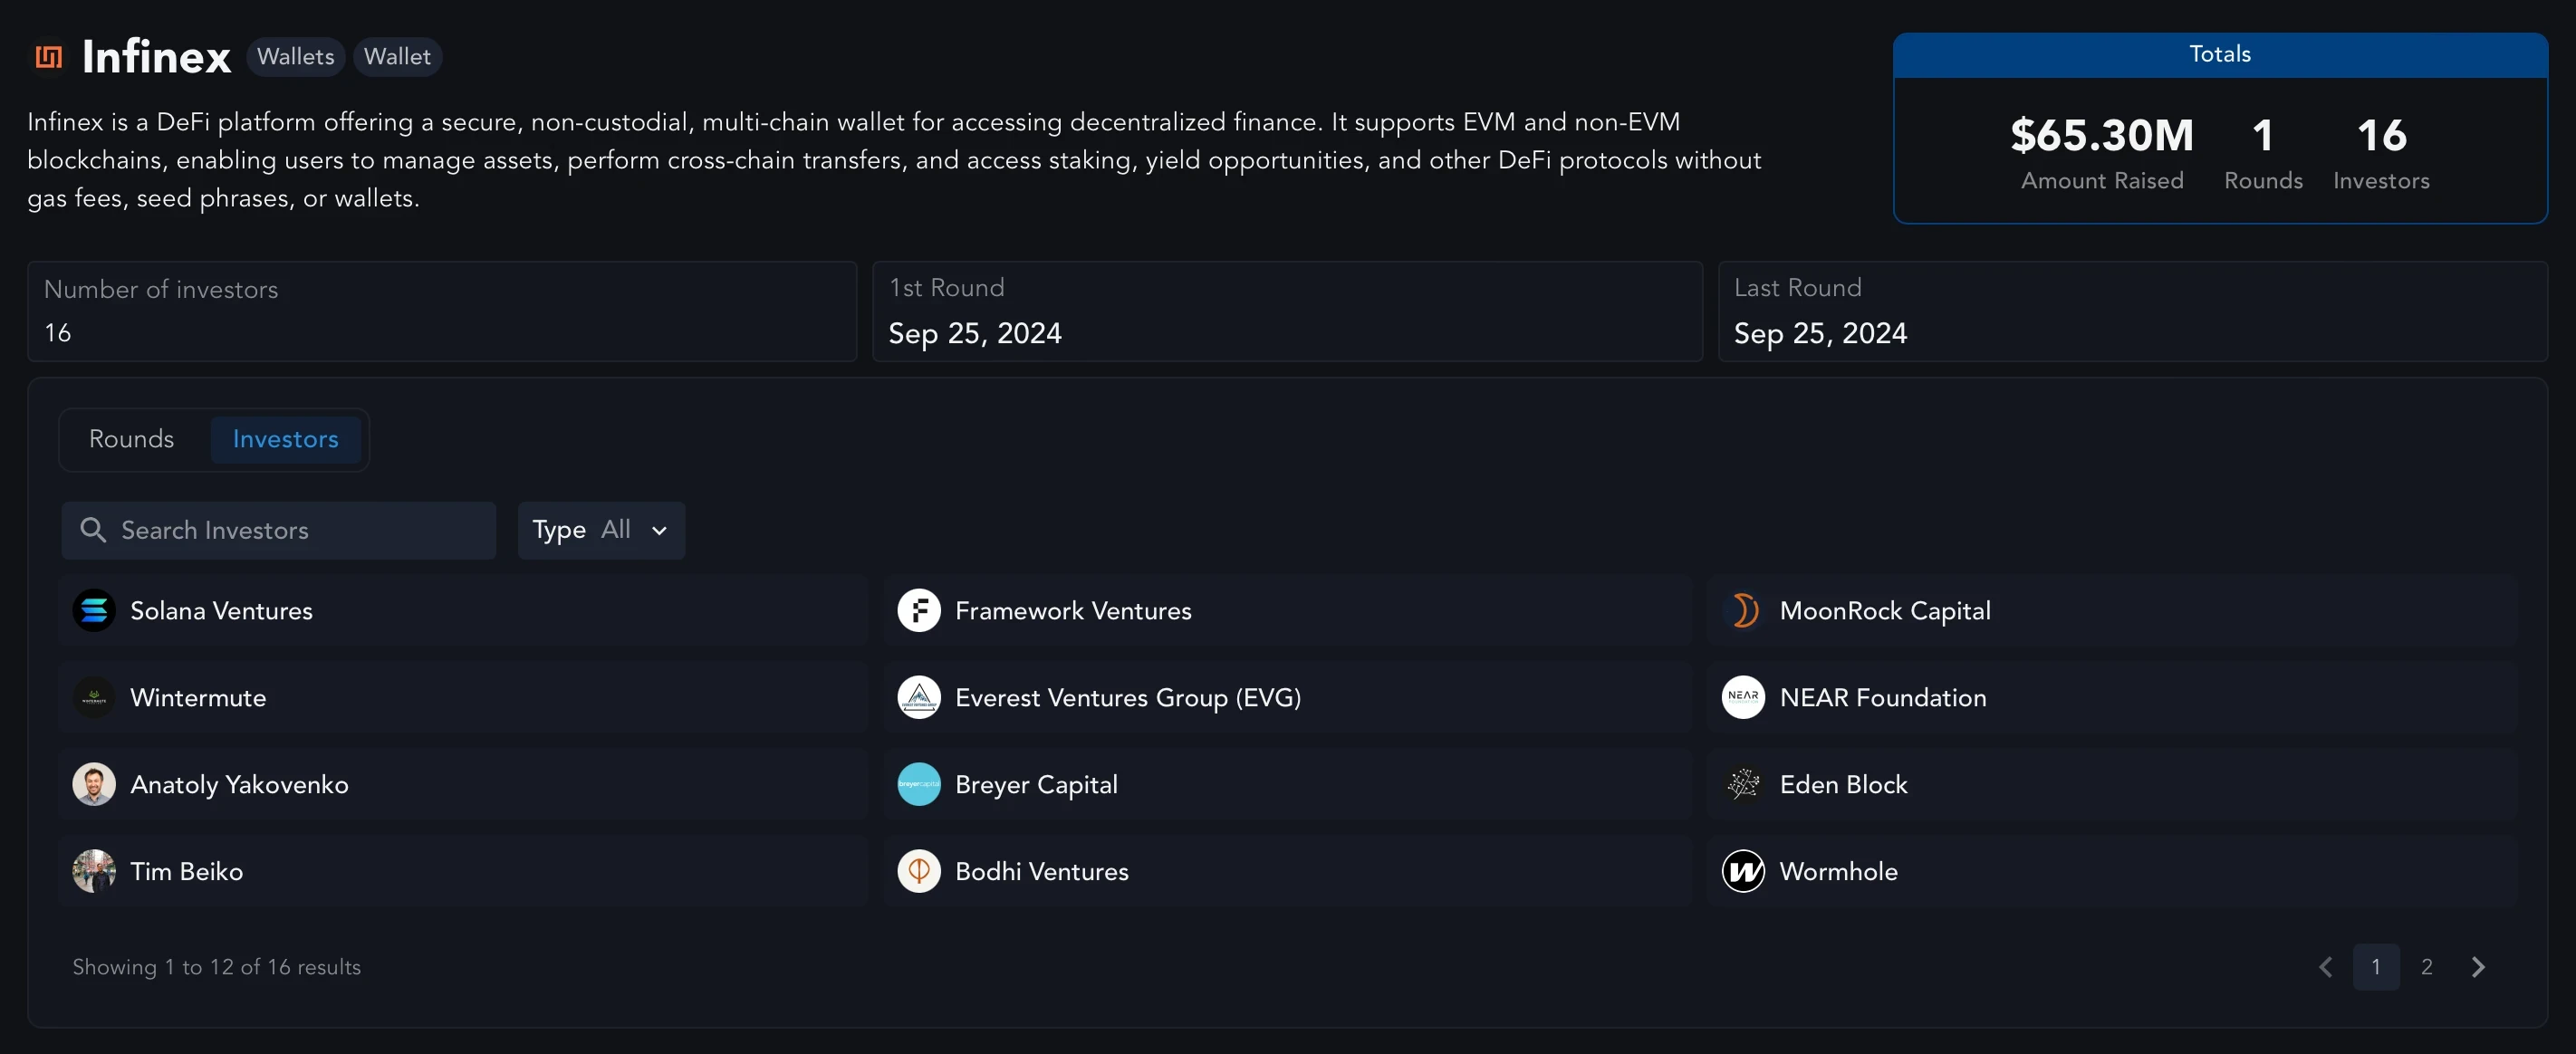
Task: Go to previous page with left chevron
Action: (2325, 967)
